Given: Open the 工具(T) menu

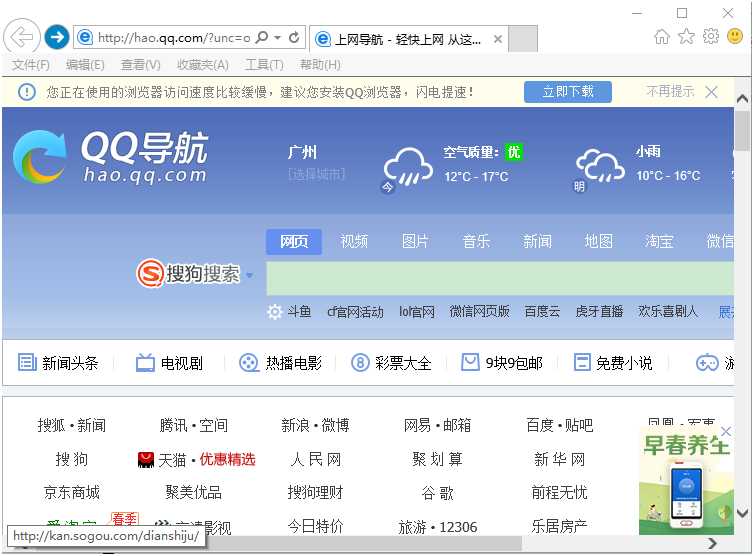Looking at the screenshot, I should [x=264, y=64].
